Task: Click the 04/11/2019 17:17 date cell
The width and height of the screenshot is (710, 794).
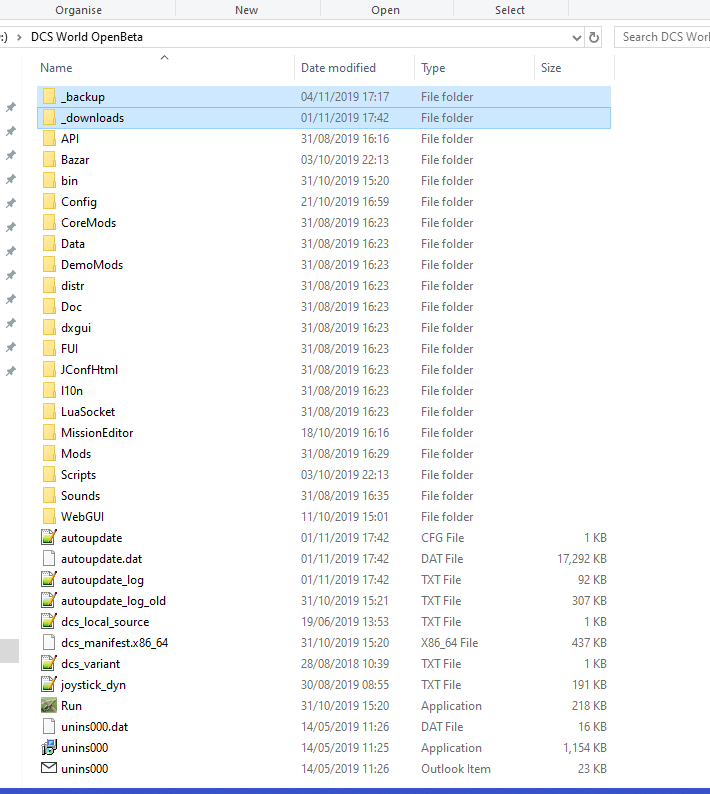Action: coord(345,97)
